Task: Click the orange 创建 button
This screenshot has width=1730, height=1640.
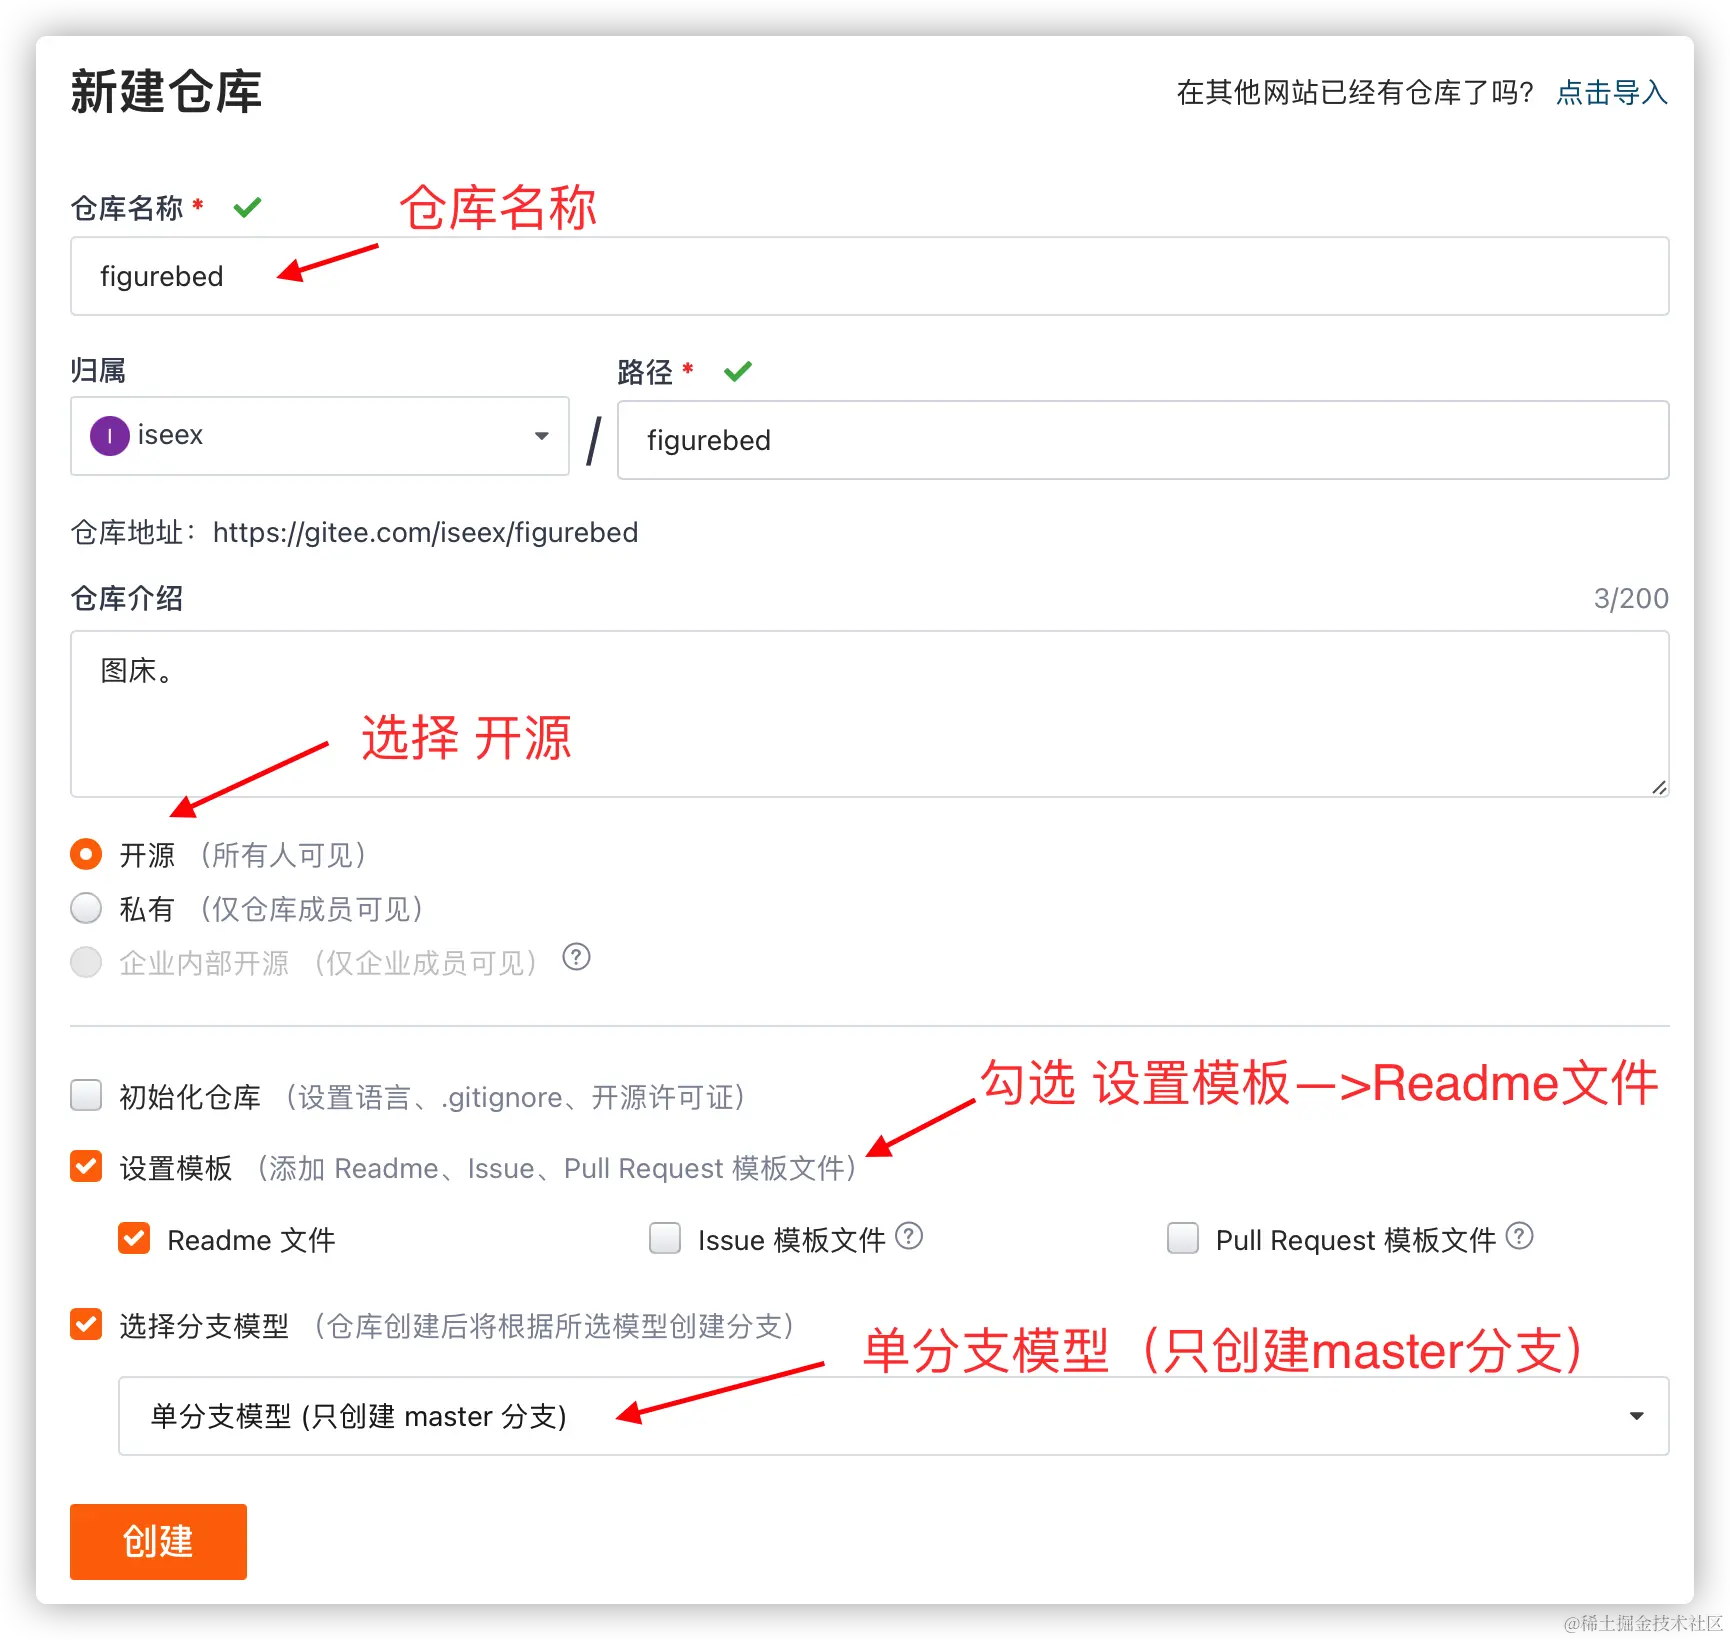Action: point(158,1542)
